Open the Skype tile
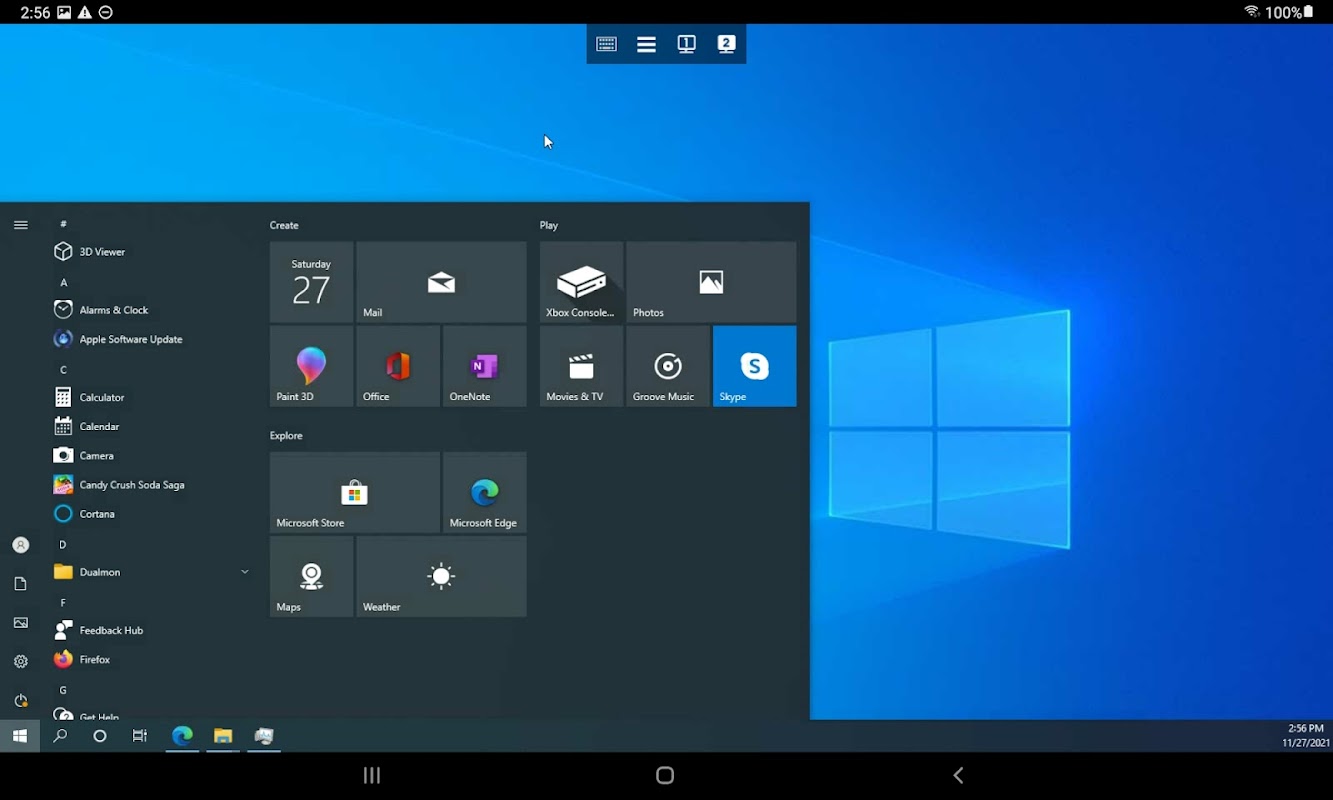 click(x=754, y=366)
